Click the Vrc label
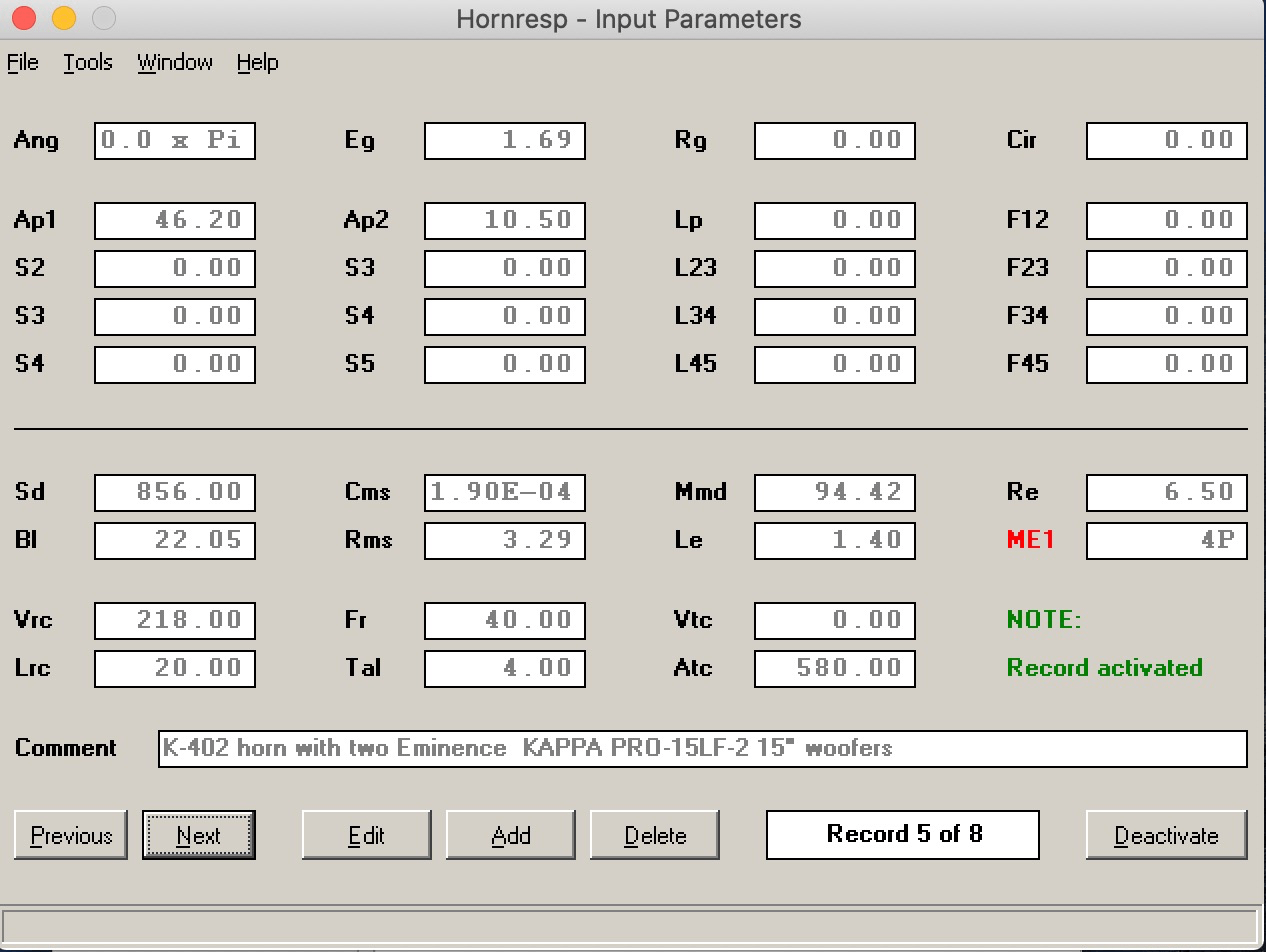Screen dimensions: 1266x952 tap(33, 620)
